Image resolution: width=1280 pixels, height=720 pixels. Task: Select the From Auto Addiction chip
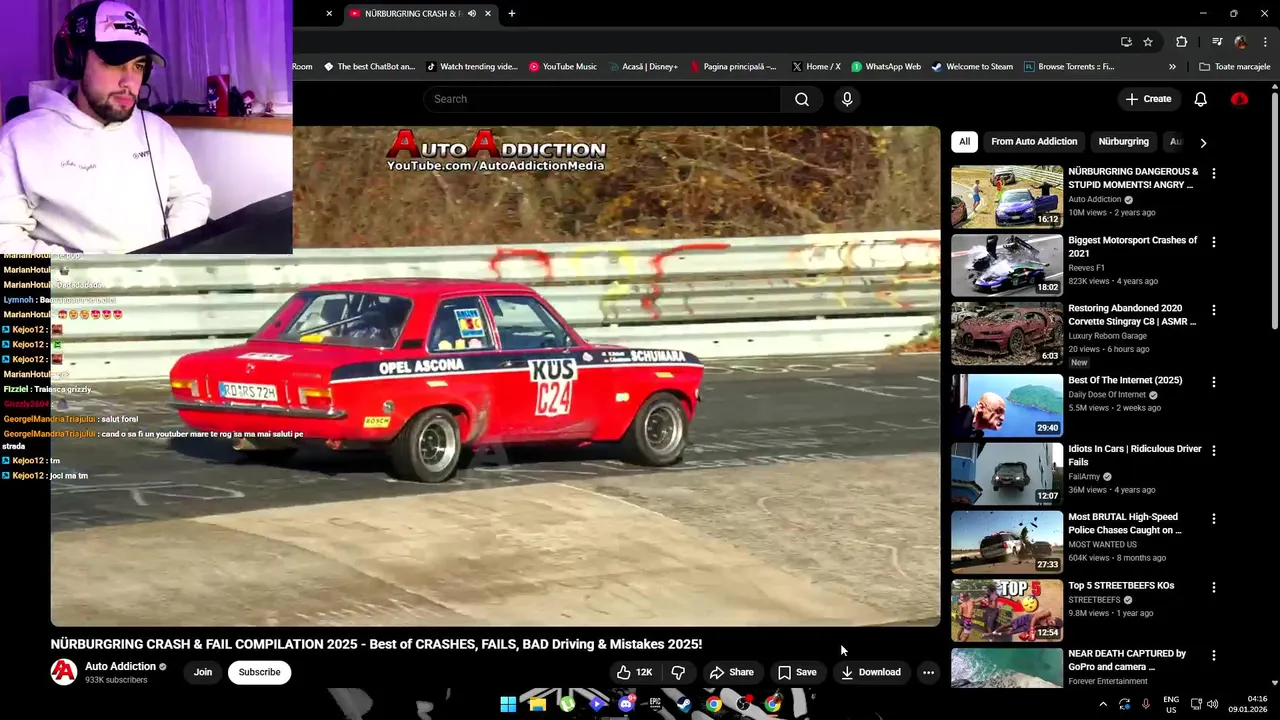coord(1034,142)
